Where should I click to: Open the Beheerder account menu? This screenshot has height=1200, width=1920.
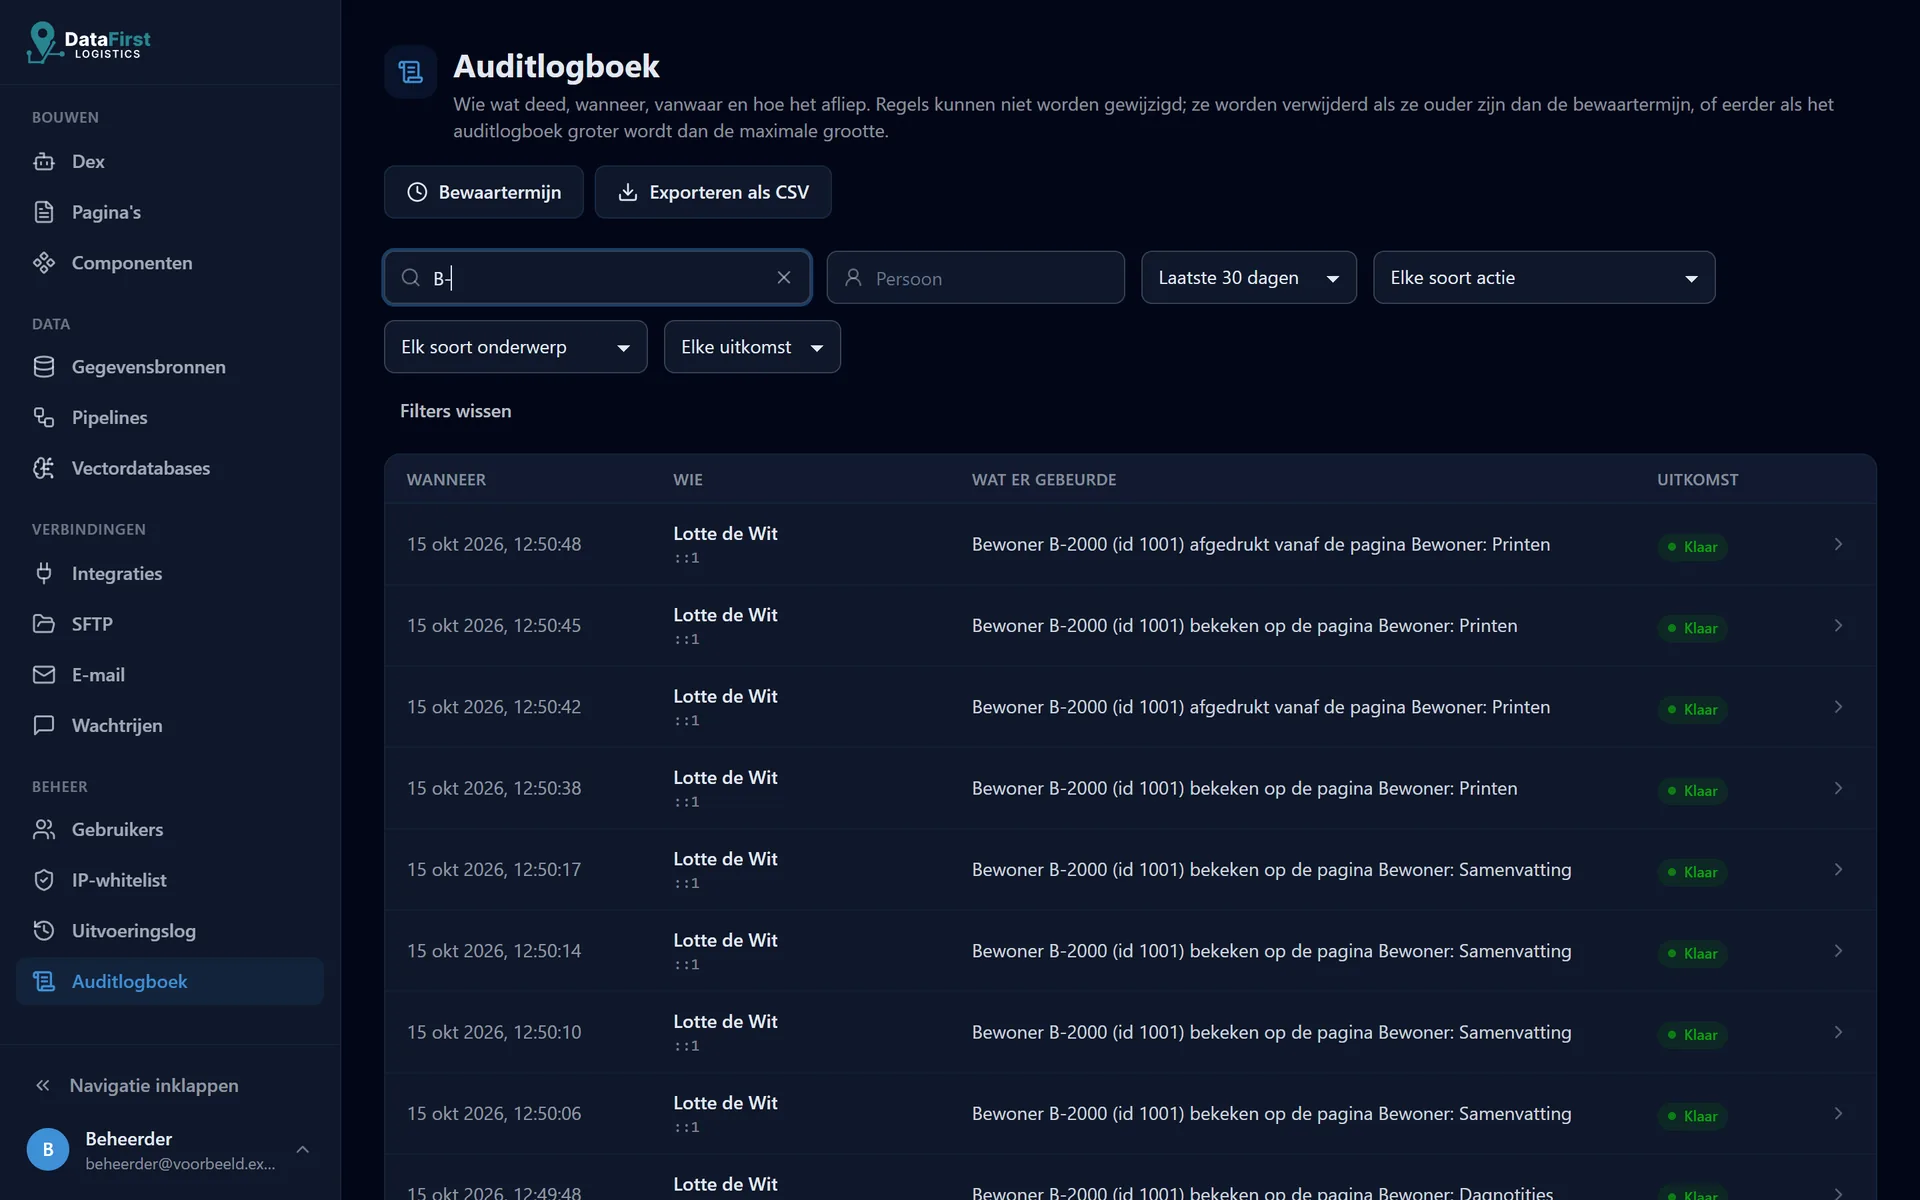coord(170,1150)
